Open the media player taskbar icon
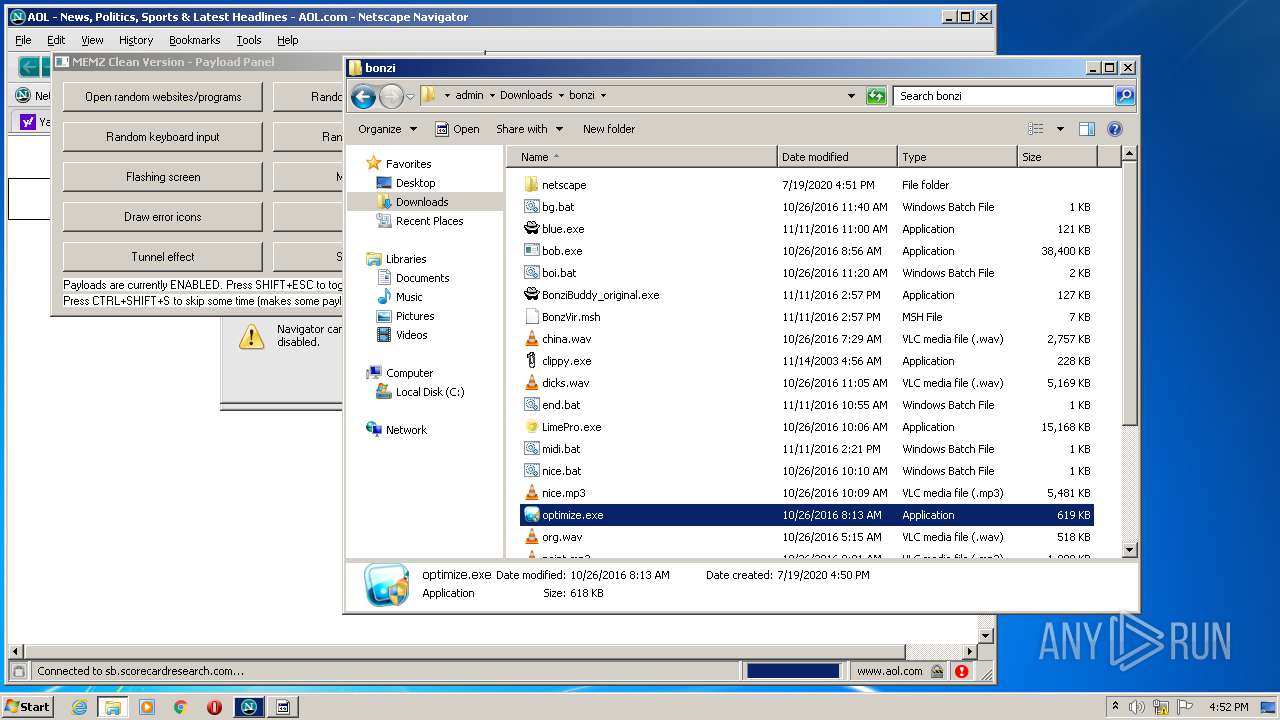Screen dimensions: 1280x720 click(x=147, y=707)
